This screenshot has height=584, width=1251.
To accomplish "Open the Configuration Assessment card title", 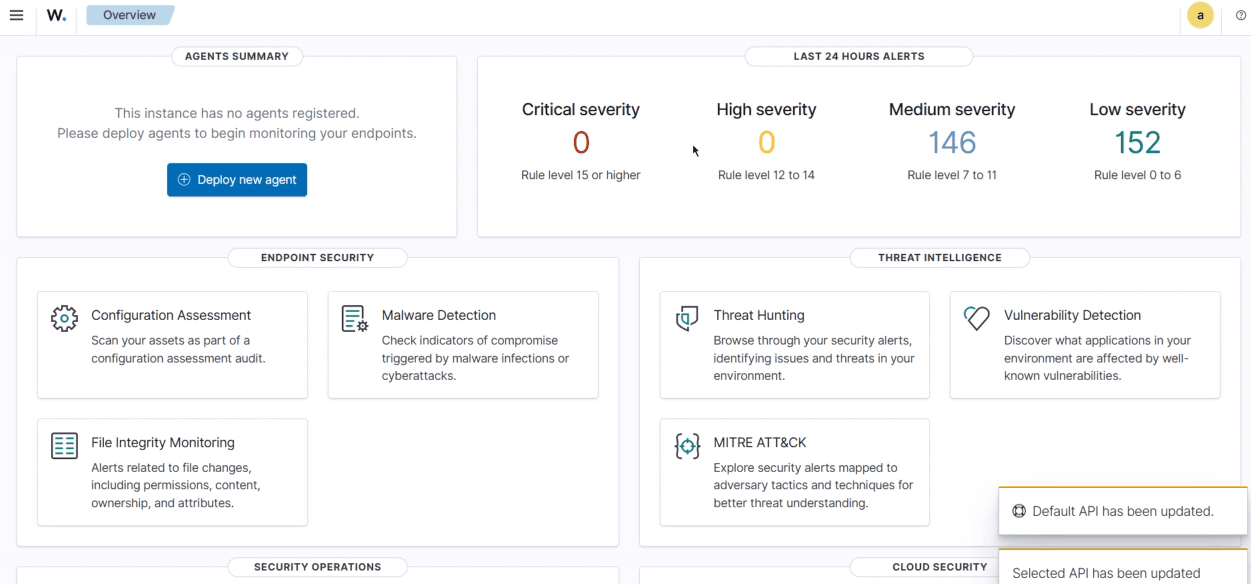I will click(x=171, y=315).
